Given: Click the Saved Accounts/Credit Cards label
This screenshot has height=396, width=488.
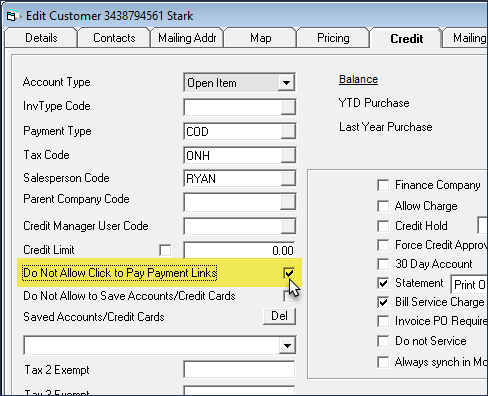Looking at the screenshot, I should click(94, 317).
